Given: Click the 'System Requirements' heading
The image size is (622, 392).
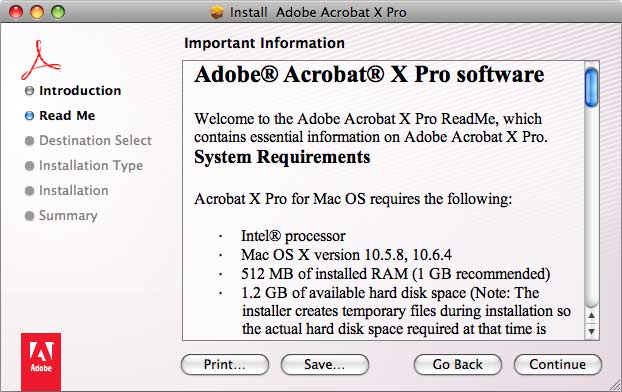Looking at the screenshot, I should [x=282, y=157].
